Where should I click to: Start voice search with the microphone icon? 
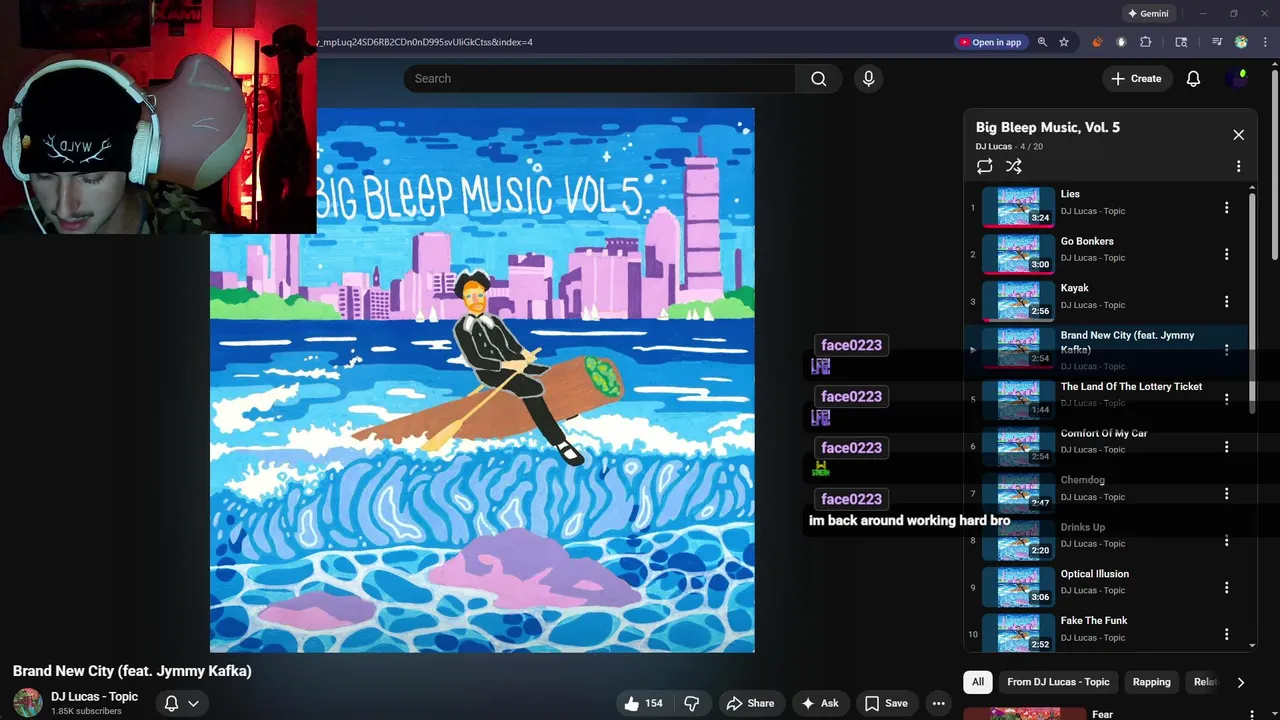(868, 79)
